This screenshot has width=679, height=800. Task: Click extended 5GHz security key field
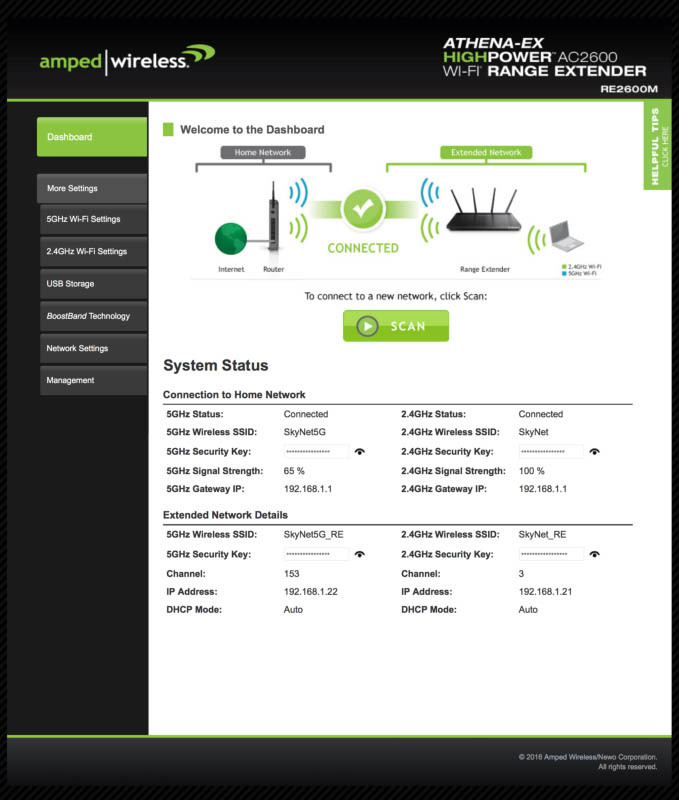(316, 554)
